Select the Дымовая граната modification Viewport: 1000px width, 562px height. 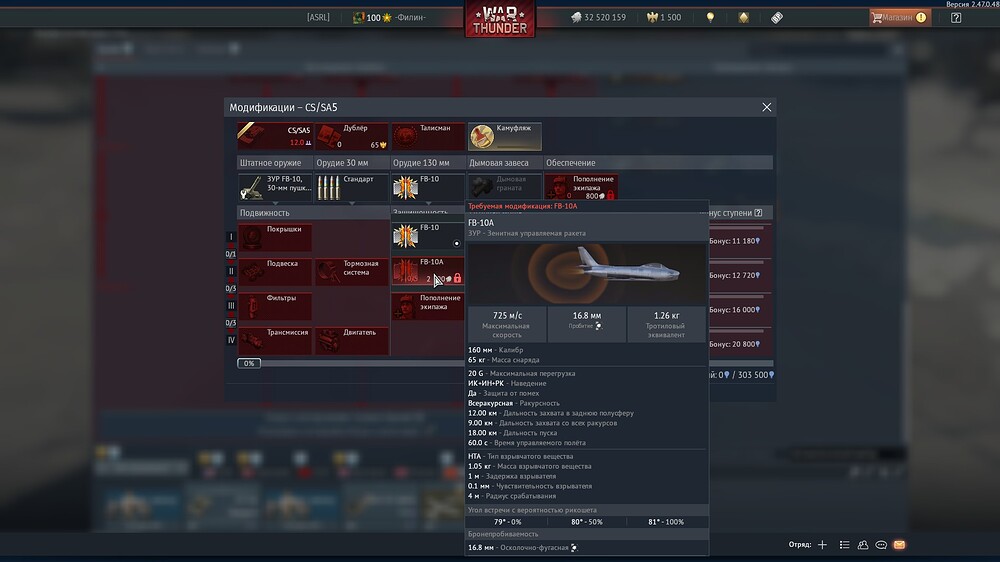coord(504,188)
